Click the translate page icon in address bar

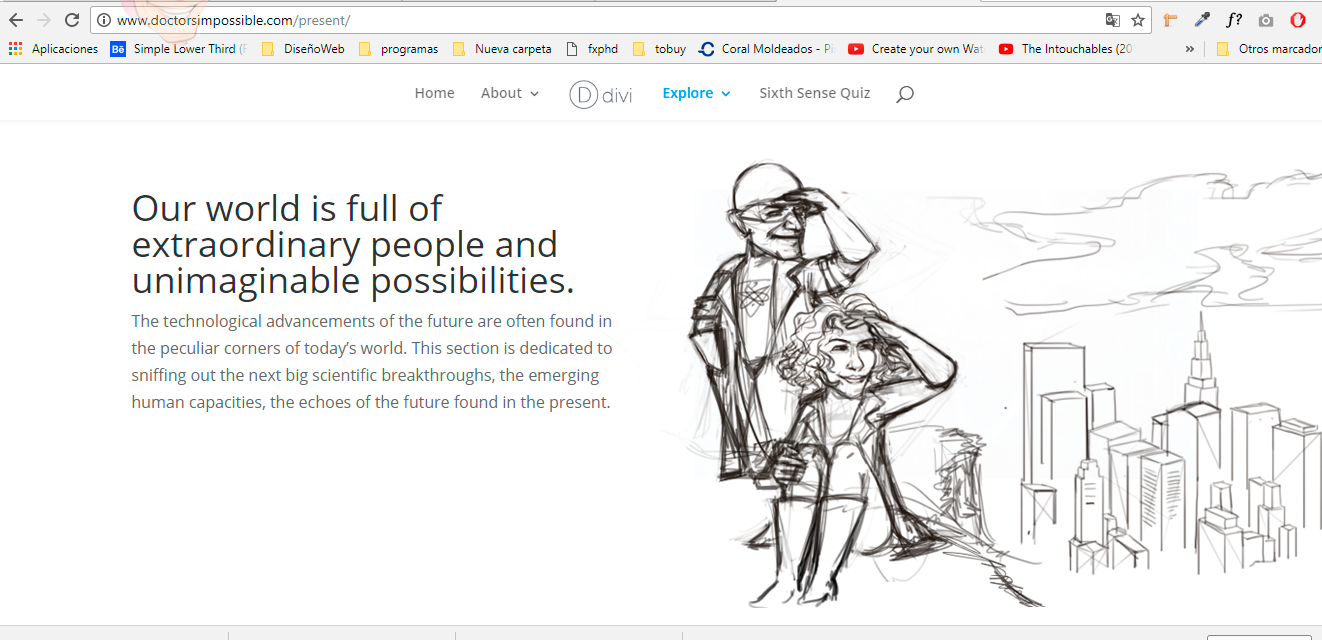(x=1112, y=20)
